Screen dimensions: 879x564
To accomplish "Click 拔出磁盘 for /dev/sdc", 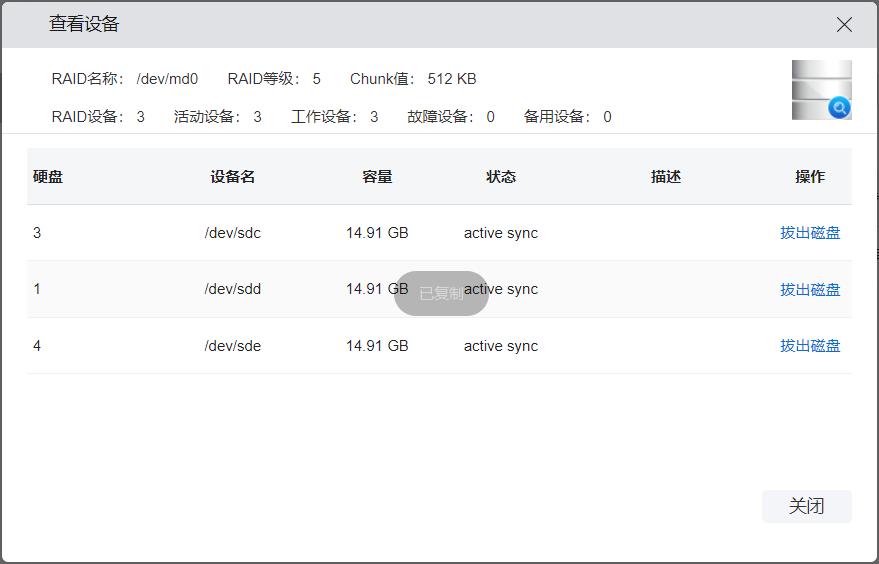I will tap(809, 233).
